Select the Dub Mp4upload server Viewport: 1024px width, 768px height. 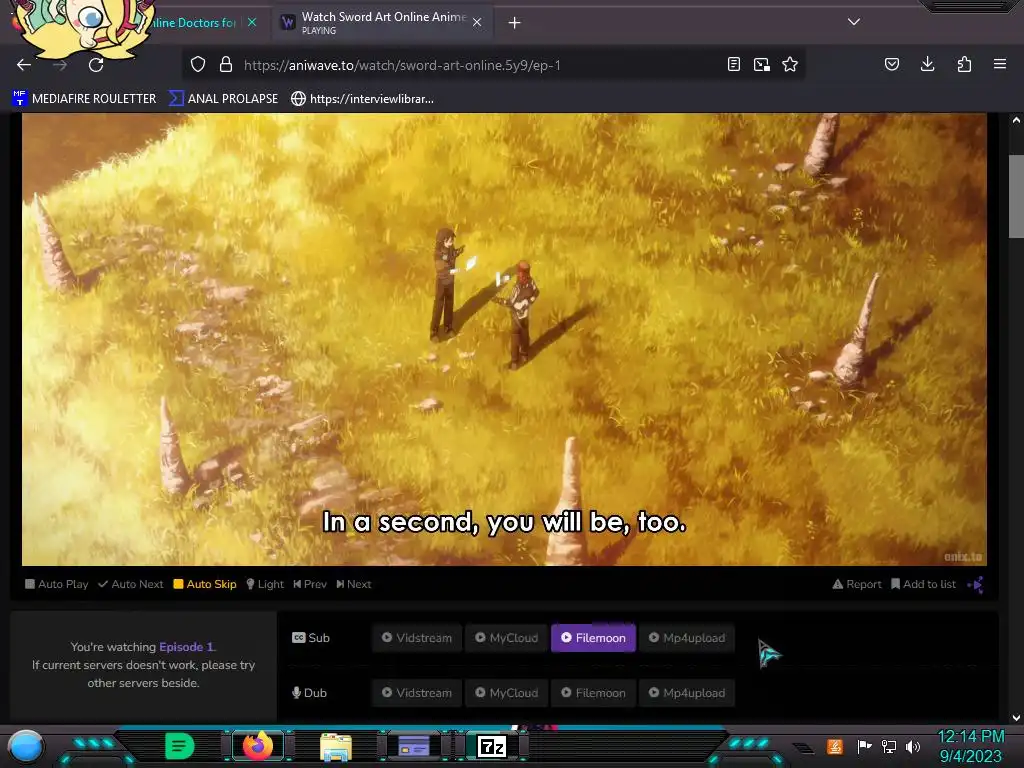tap(687, 692)
